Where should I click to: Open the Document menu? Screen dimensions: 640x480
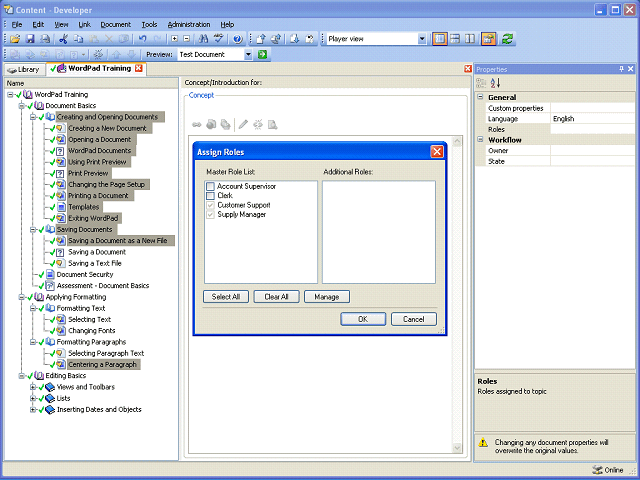(x=116, y=24)
